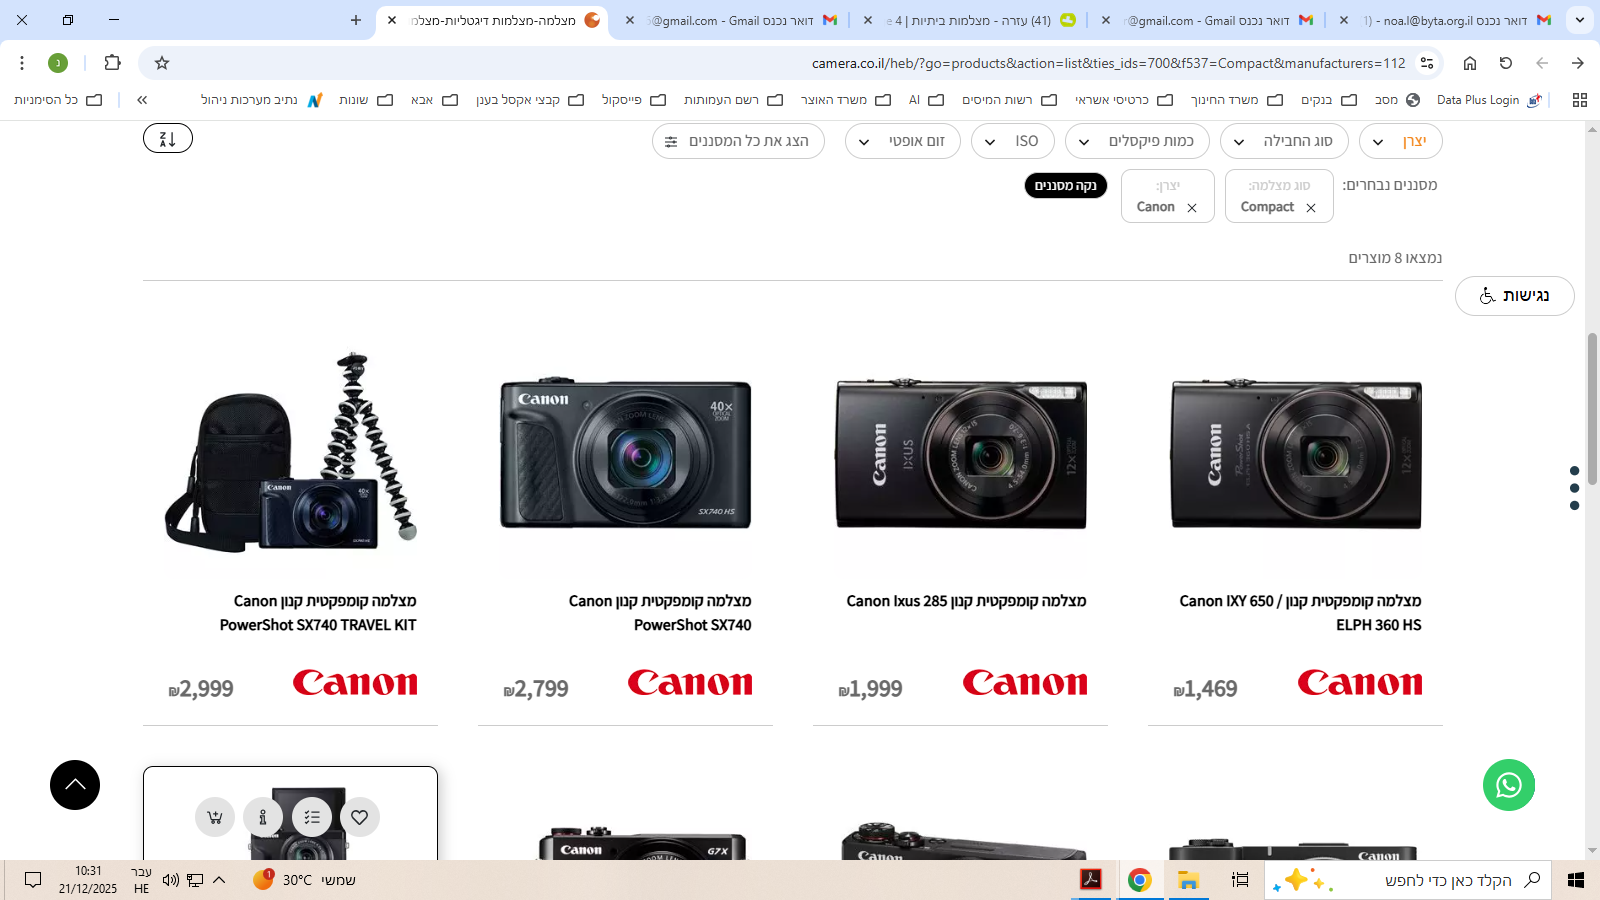Open Adobe Acrobat from the taskbar
Screen dimensions: 1600x900
(x=1091, y=880)
